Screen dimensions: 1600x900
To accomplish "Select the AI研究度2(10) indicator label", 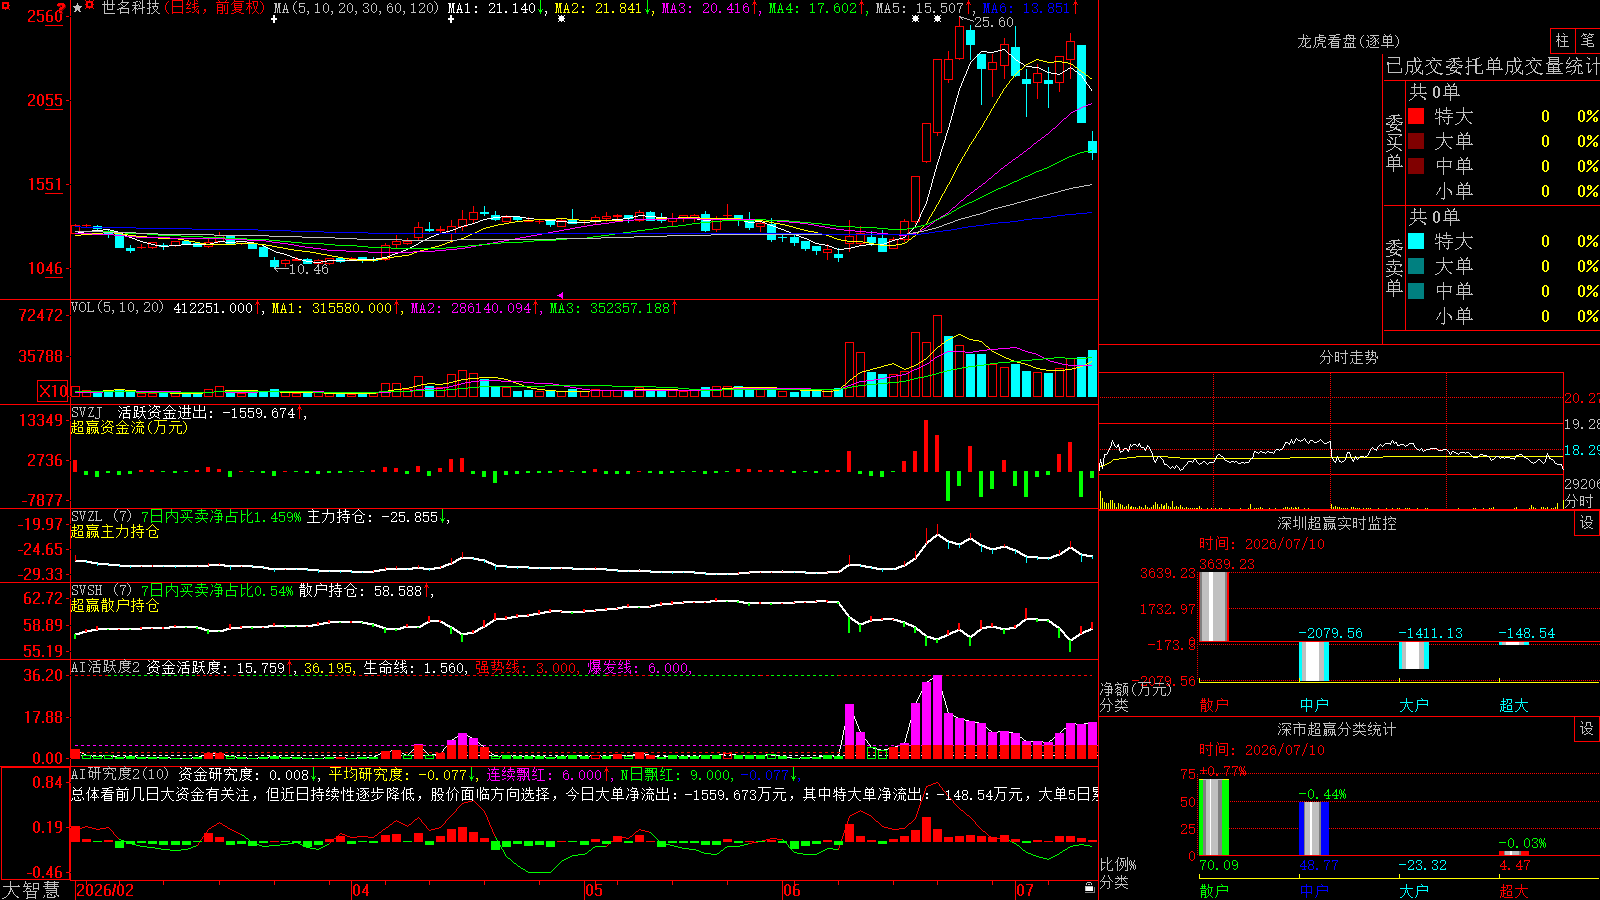I will pos(120,774).
